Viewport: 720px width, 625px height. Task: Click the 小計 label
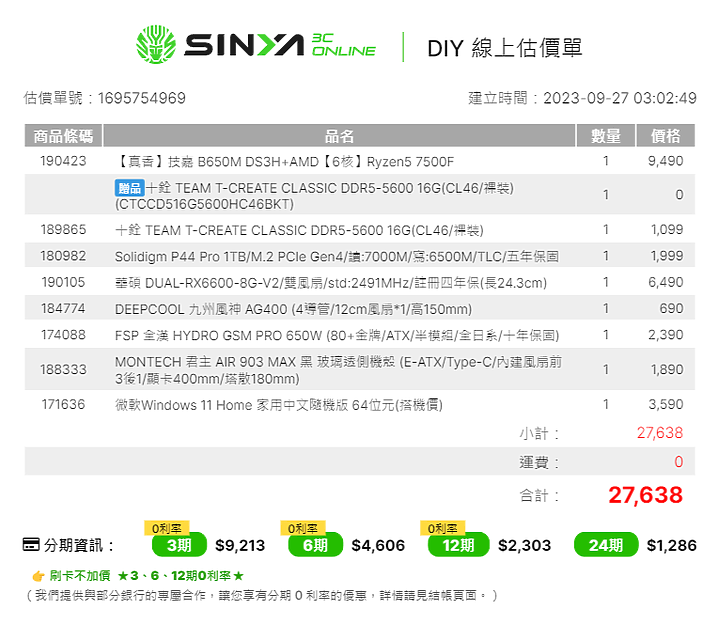(x=539, y=433)
